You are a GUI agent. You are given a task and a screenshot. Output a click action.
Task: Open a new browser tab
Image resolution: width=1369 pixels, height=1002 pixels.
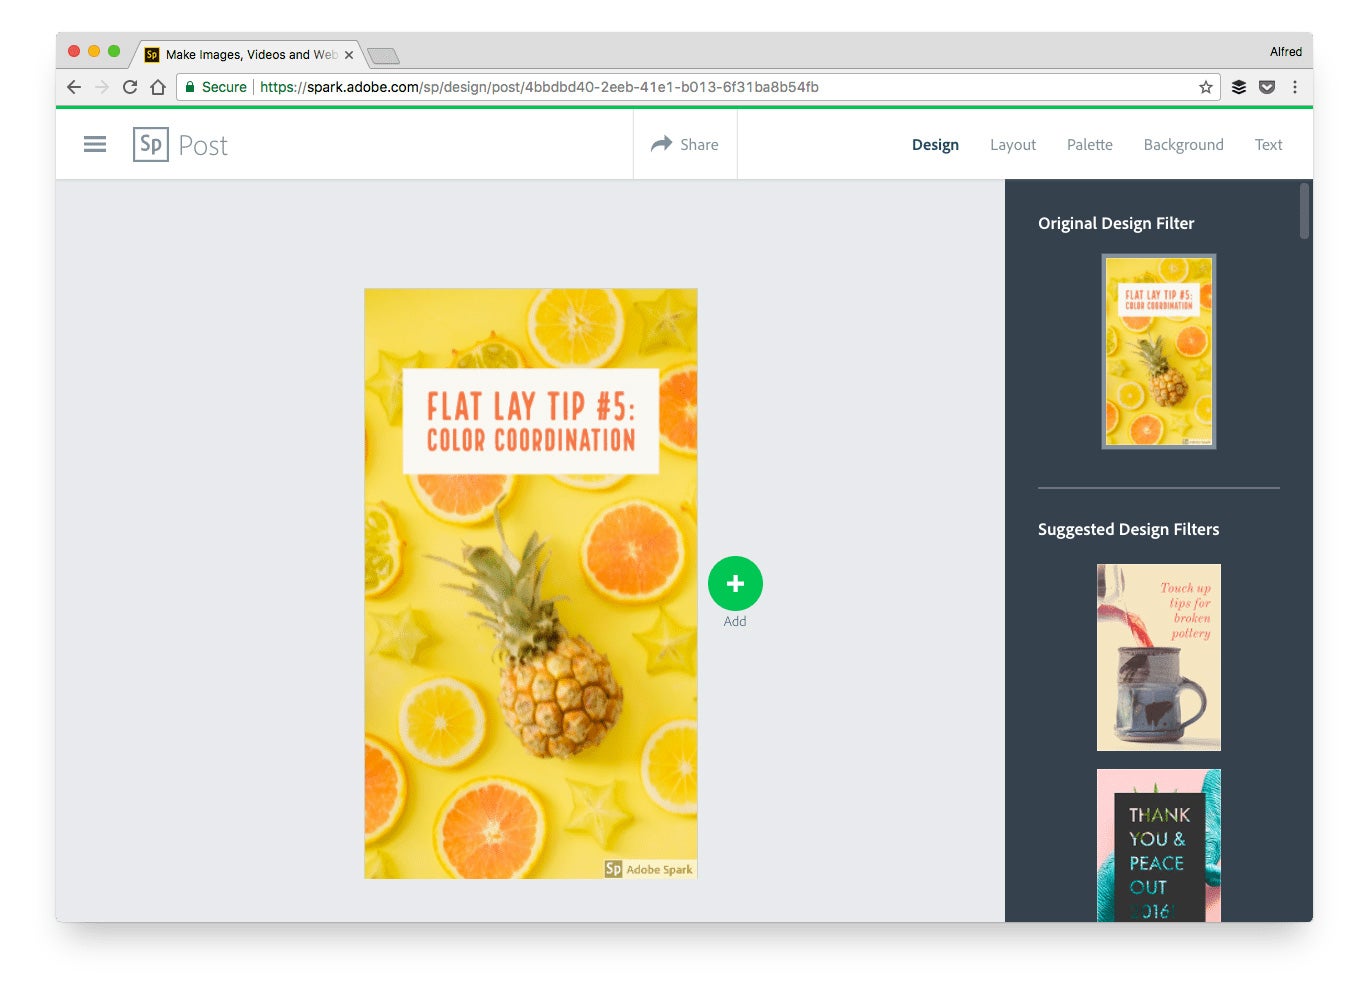[x=383, y=55]
